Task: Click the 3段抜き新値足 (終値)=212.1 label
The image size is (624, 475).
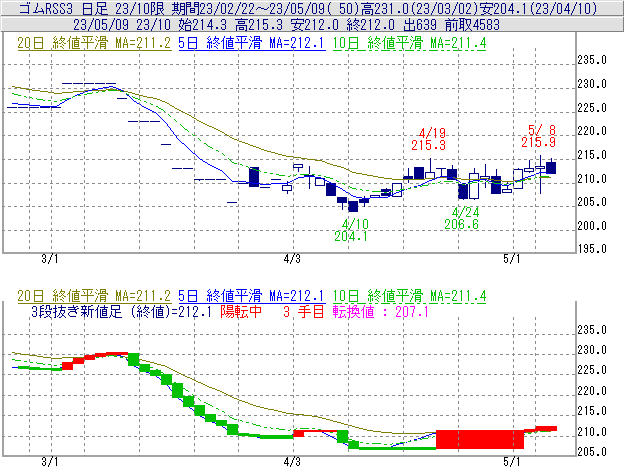Action: click(x=121, y=311)
